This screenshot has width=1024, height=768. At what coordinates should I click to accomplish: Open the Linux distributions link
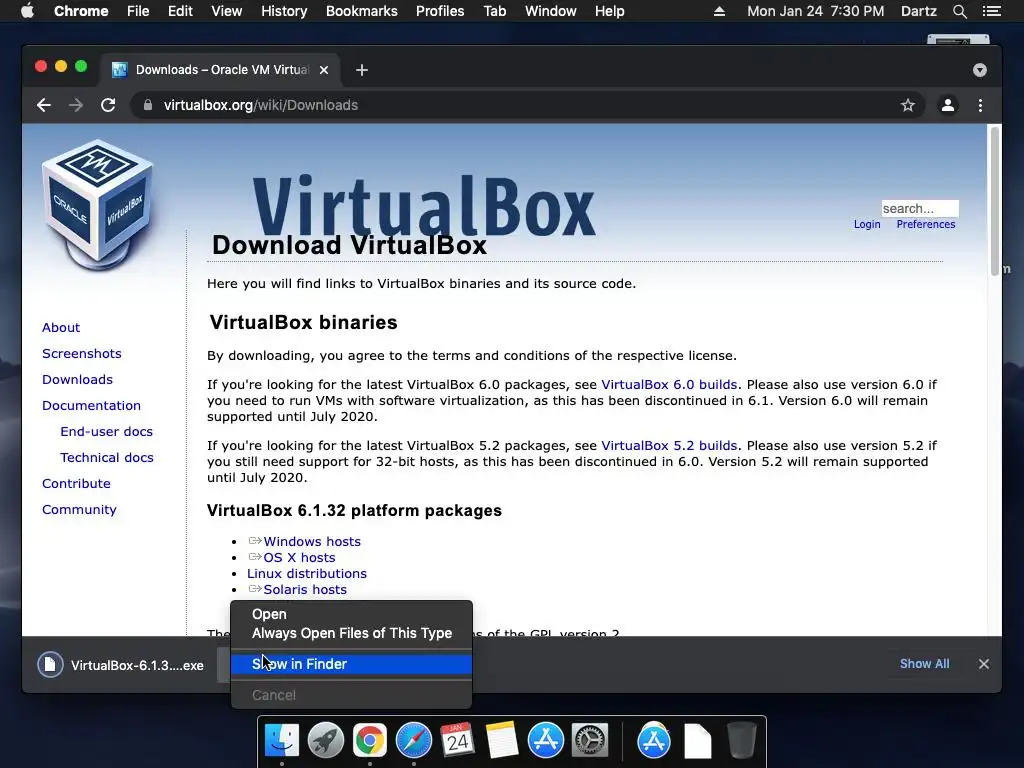(307, 573)
